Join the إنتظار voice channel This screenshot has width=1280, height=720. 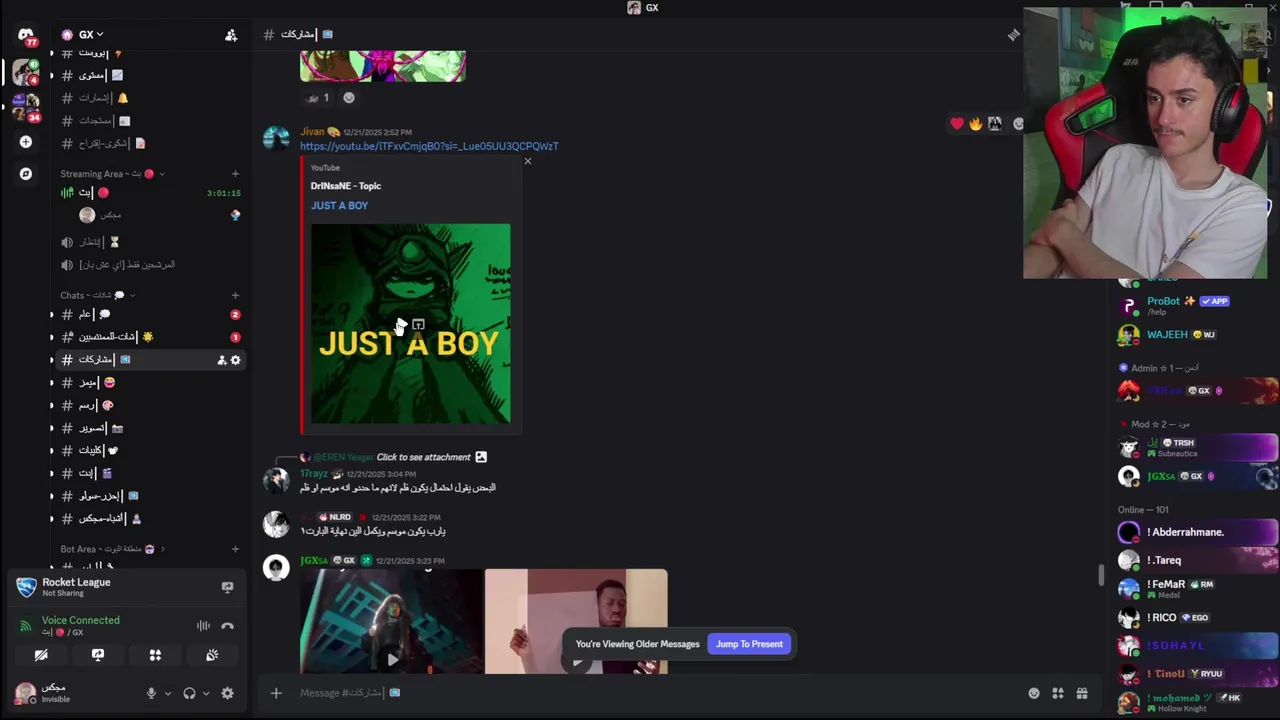[148, 242]
